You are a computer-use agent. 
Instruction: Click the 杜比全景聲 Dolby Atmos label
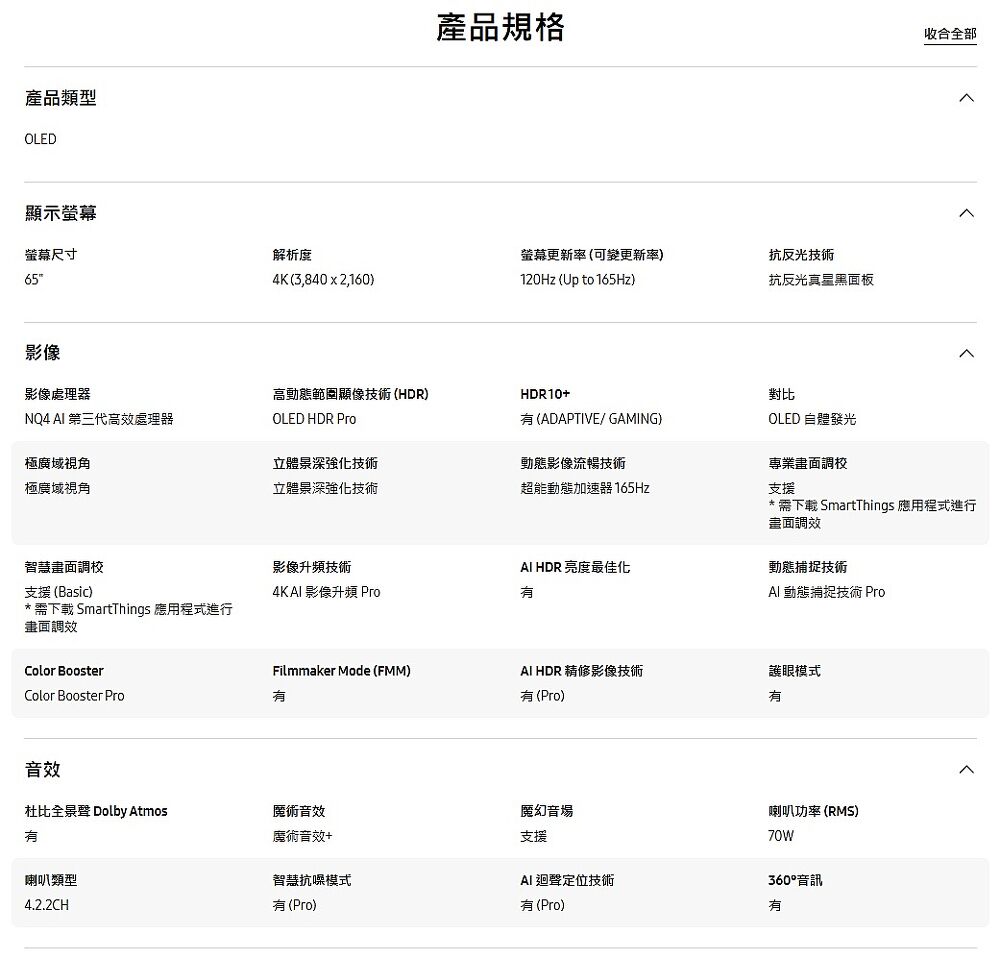(x=96, y=811)
